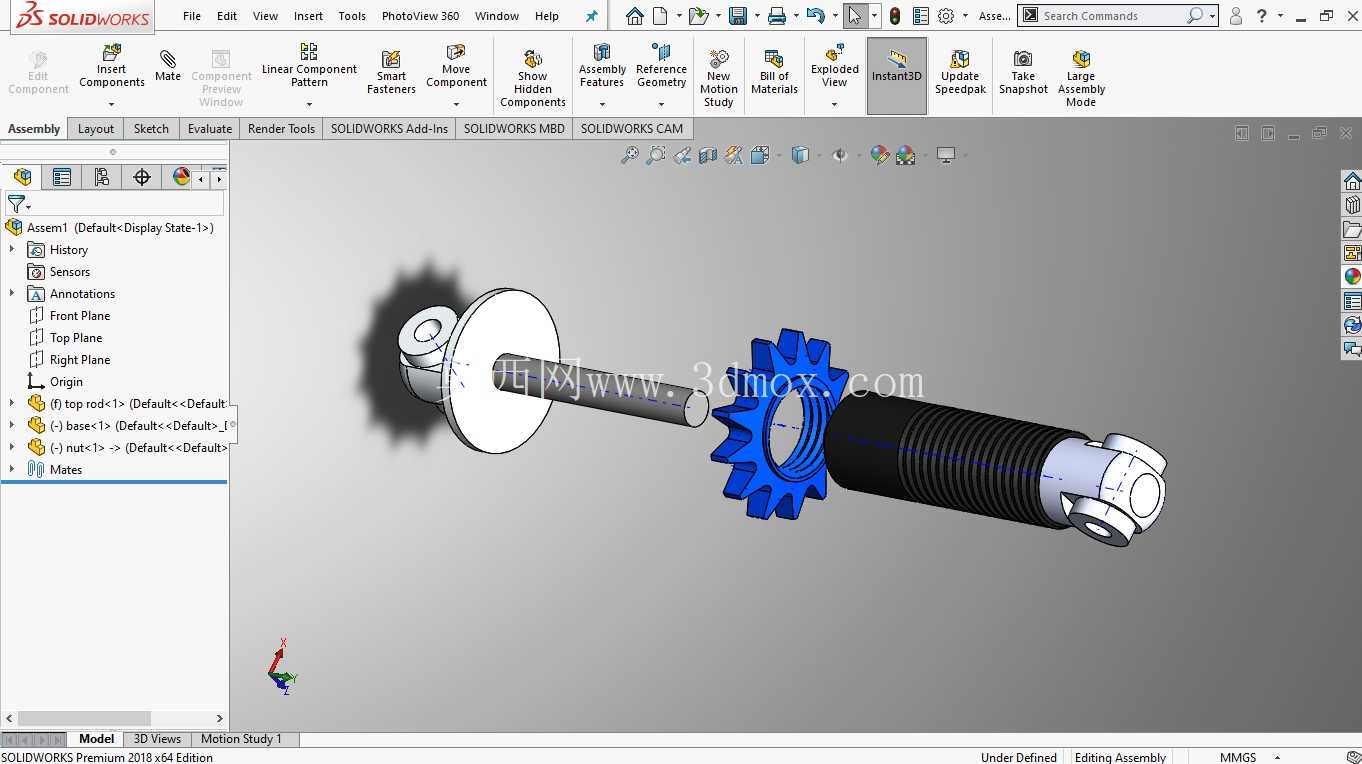
Task: Open the Move Component dropdown arrow
Action: (x=456, y=104)
